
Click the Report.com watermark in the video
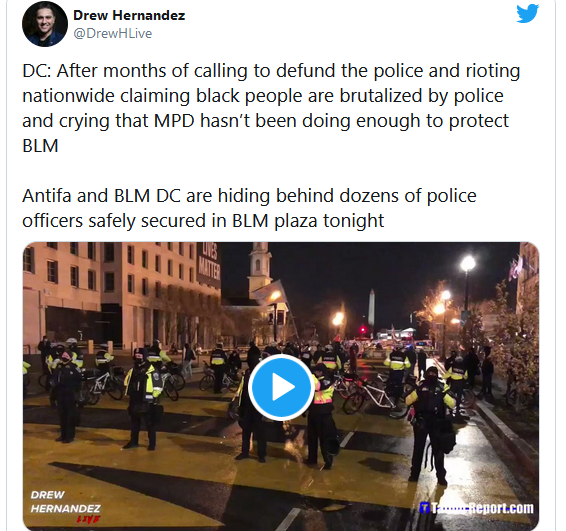coord(501,508)
